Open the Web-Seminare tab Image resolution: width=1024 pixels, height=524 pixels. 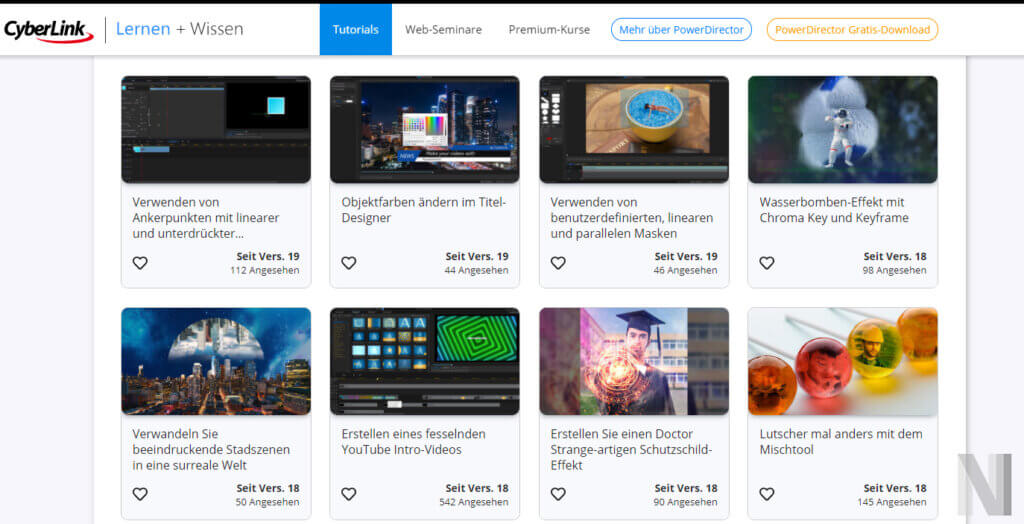(443, 30)
